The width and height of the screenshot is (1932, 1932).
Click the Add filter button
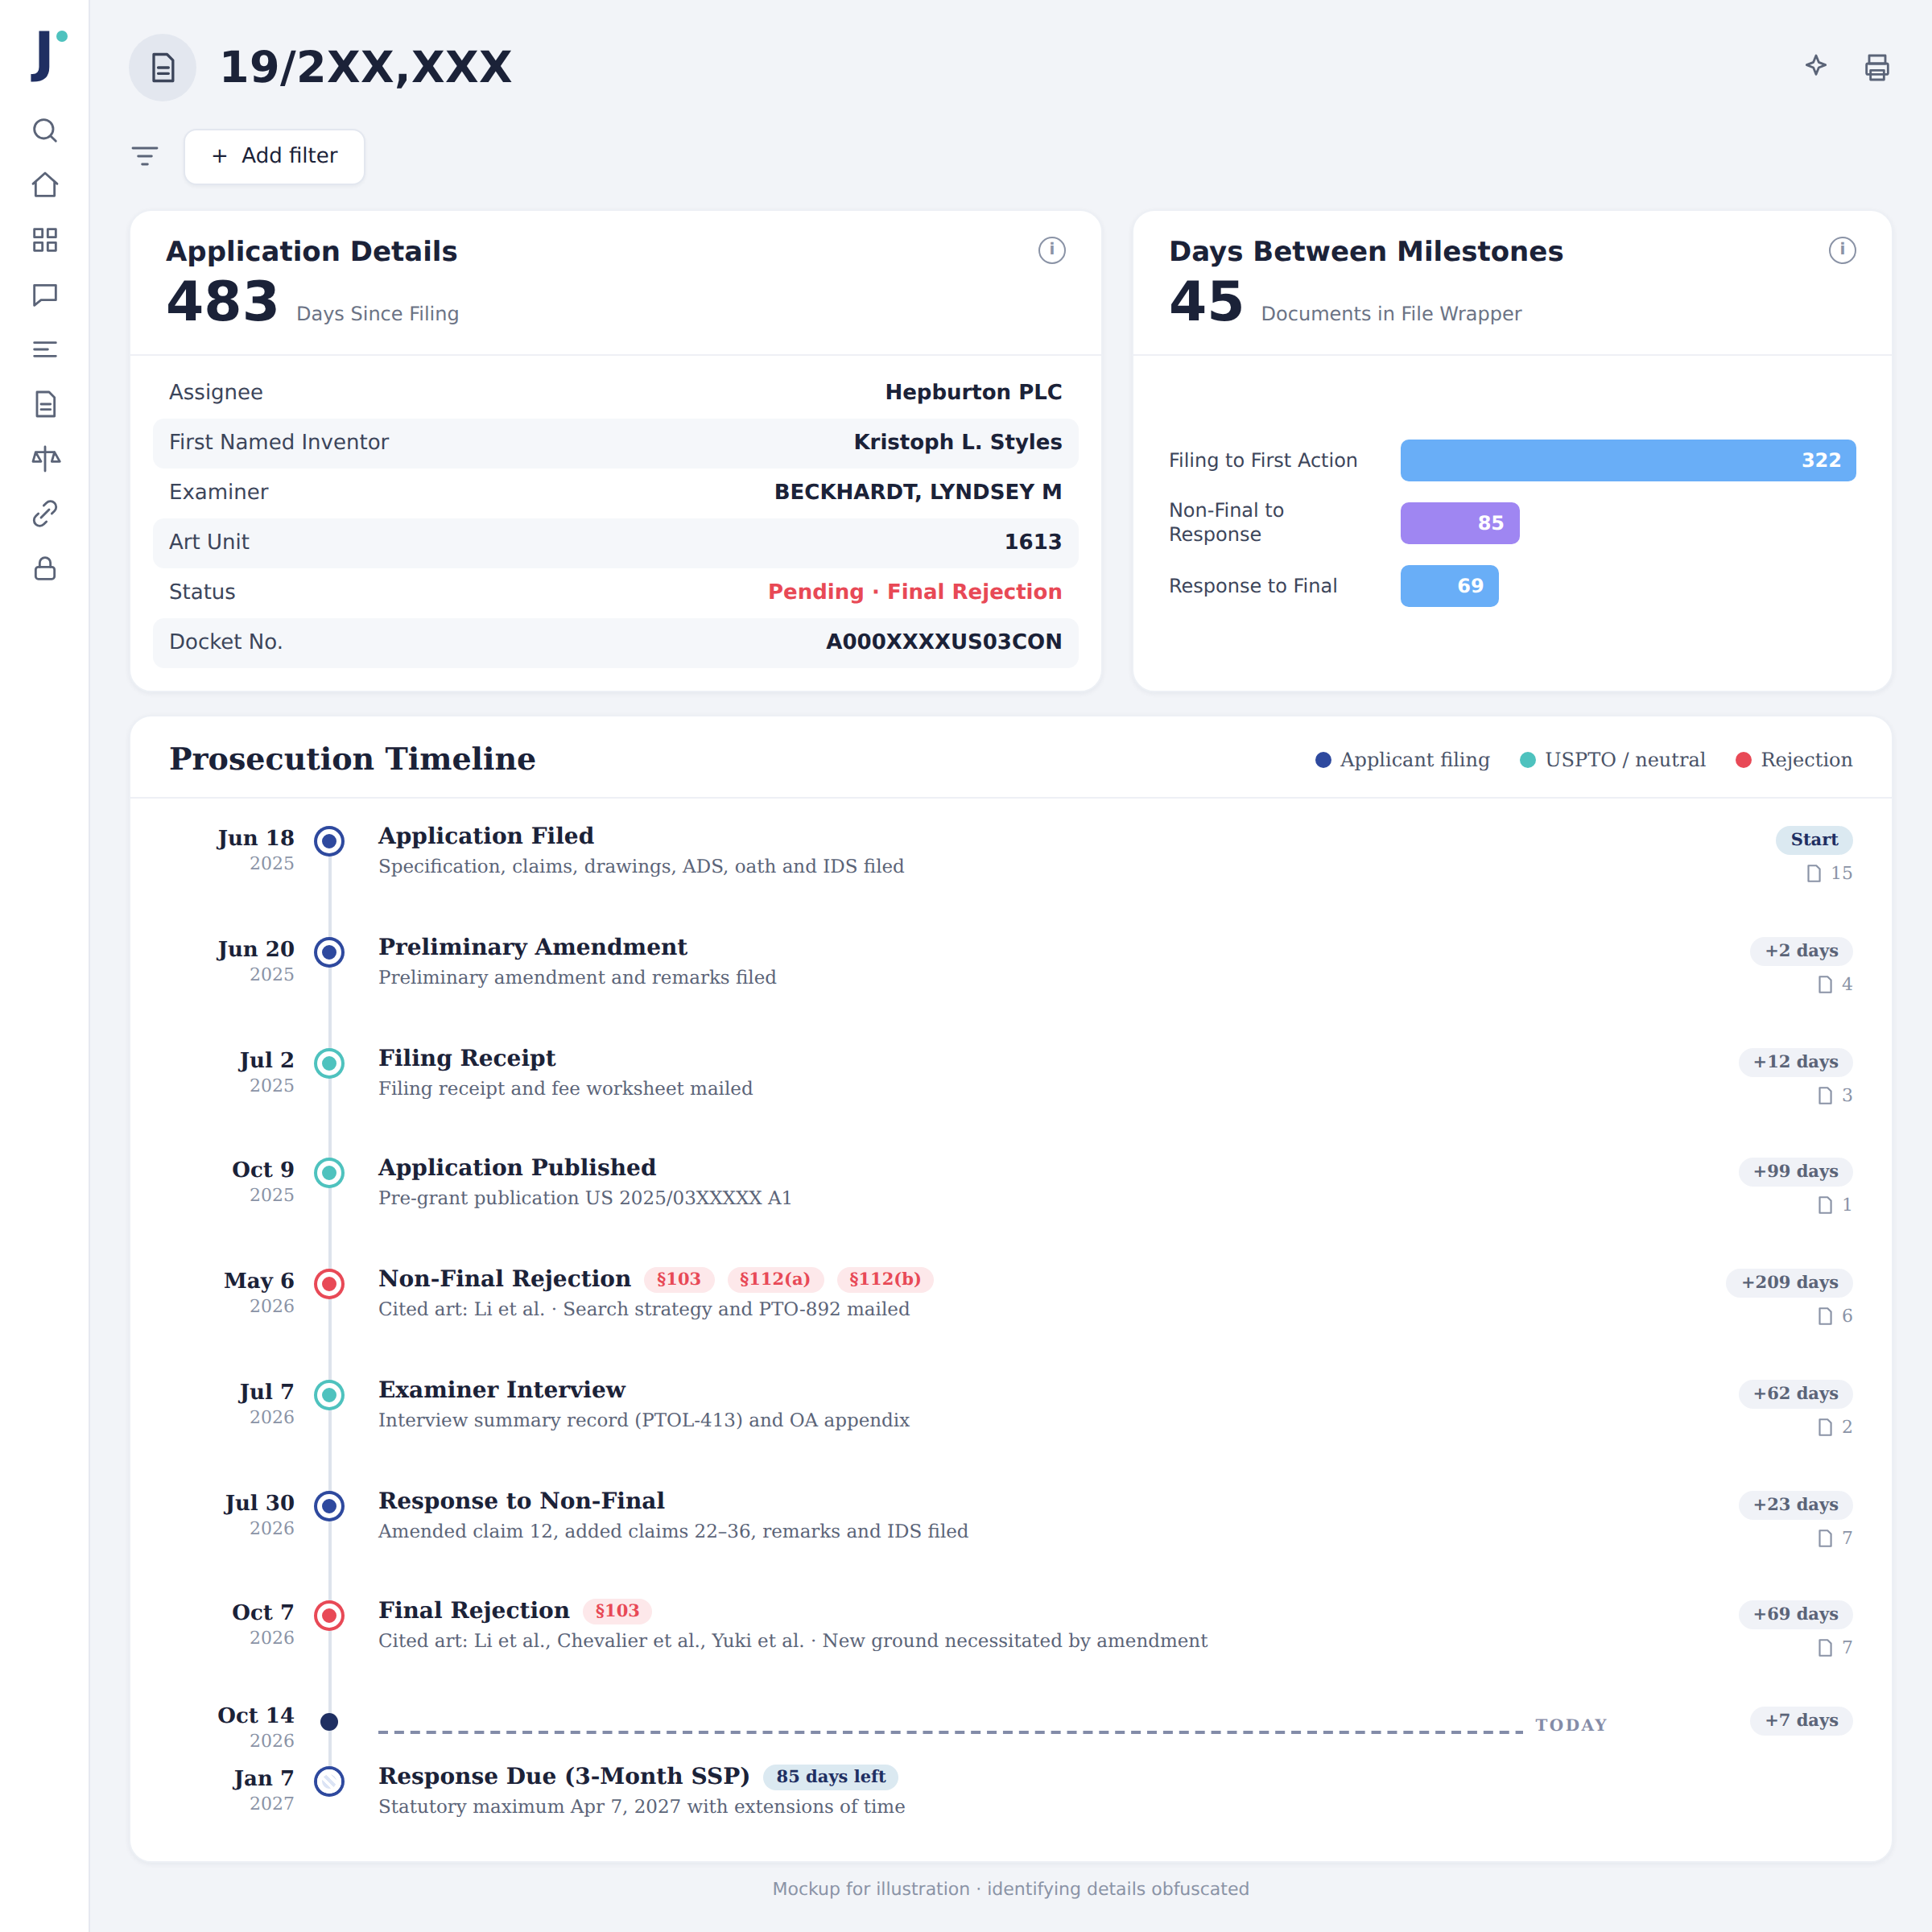pyautogui.click(x=274, y=156)
